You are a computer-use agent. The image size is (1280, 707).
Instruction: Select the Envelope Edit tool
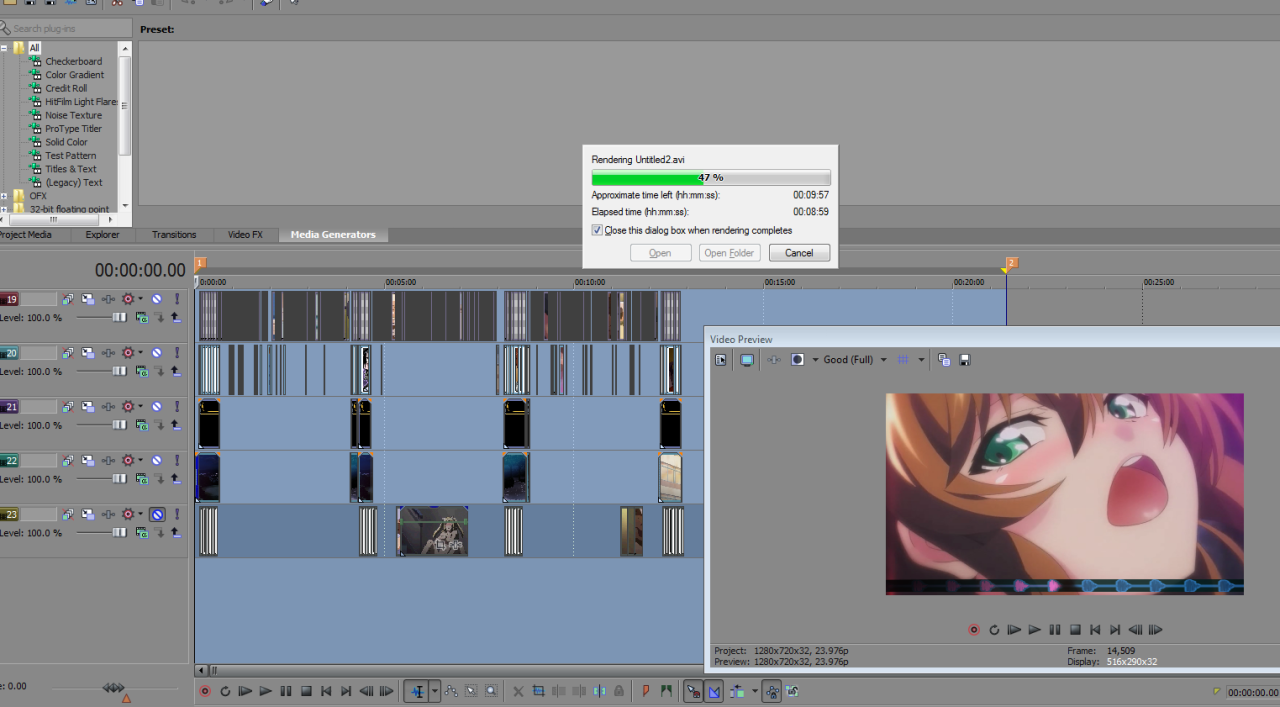point(451,691)
